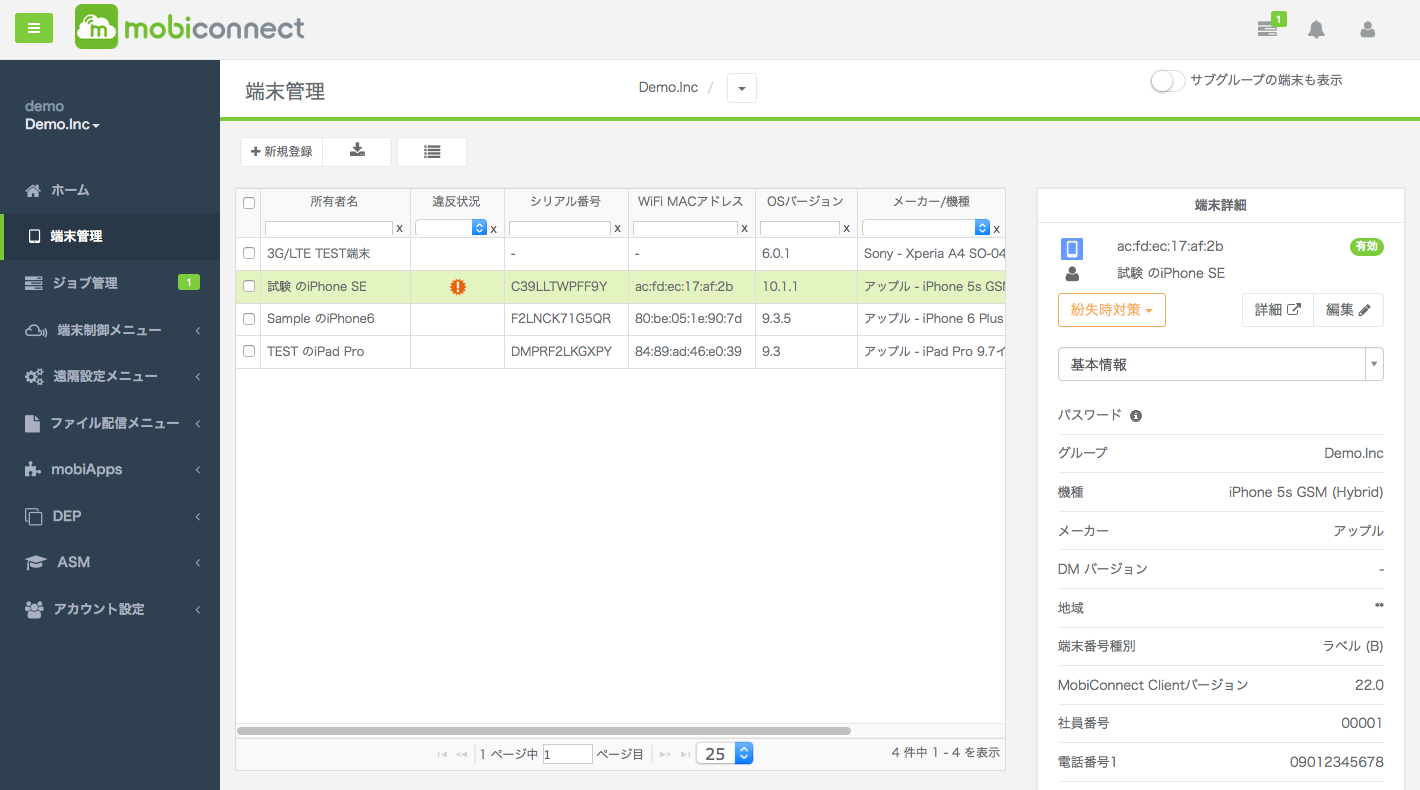The image size is (1420, 790).
Task: Click the 所有者名 filter input
Action: click(x=329, y=228)
